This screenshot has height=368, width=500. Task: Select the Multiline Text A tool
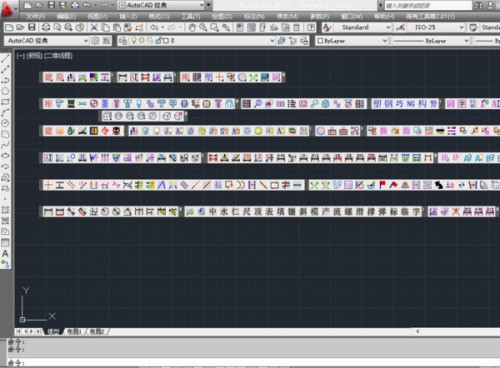(x=5, y=253)
